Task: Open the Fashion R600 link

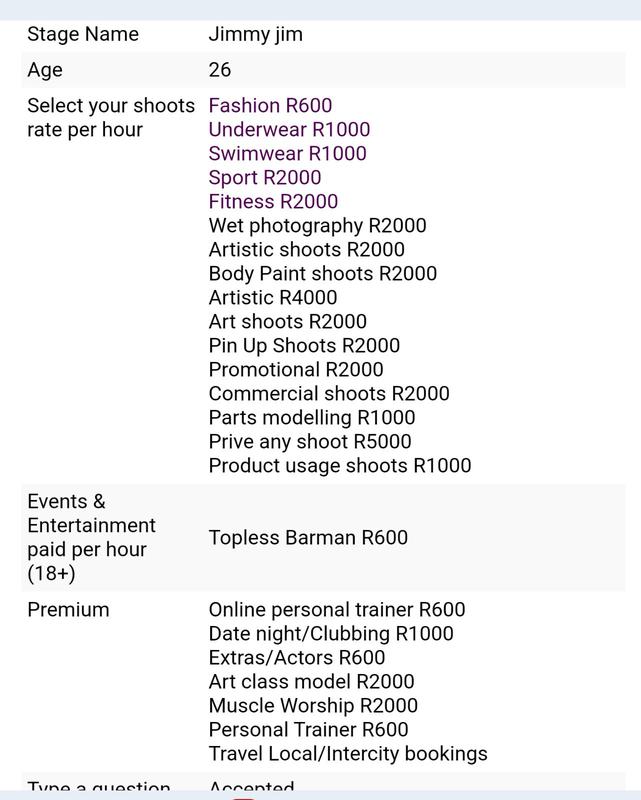Action: point(270,106)
